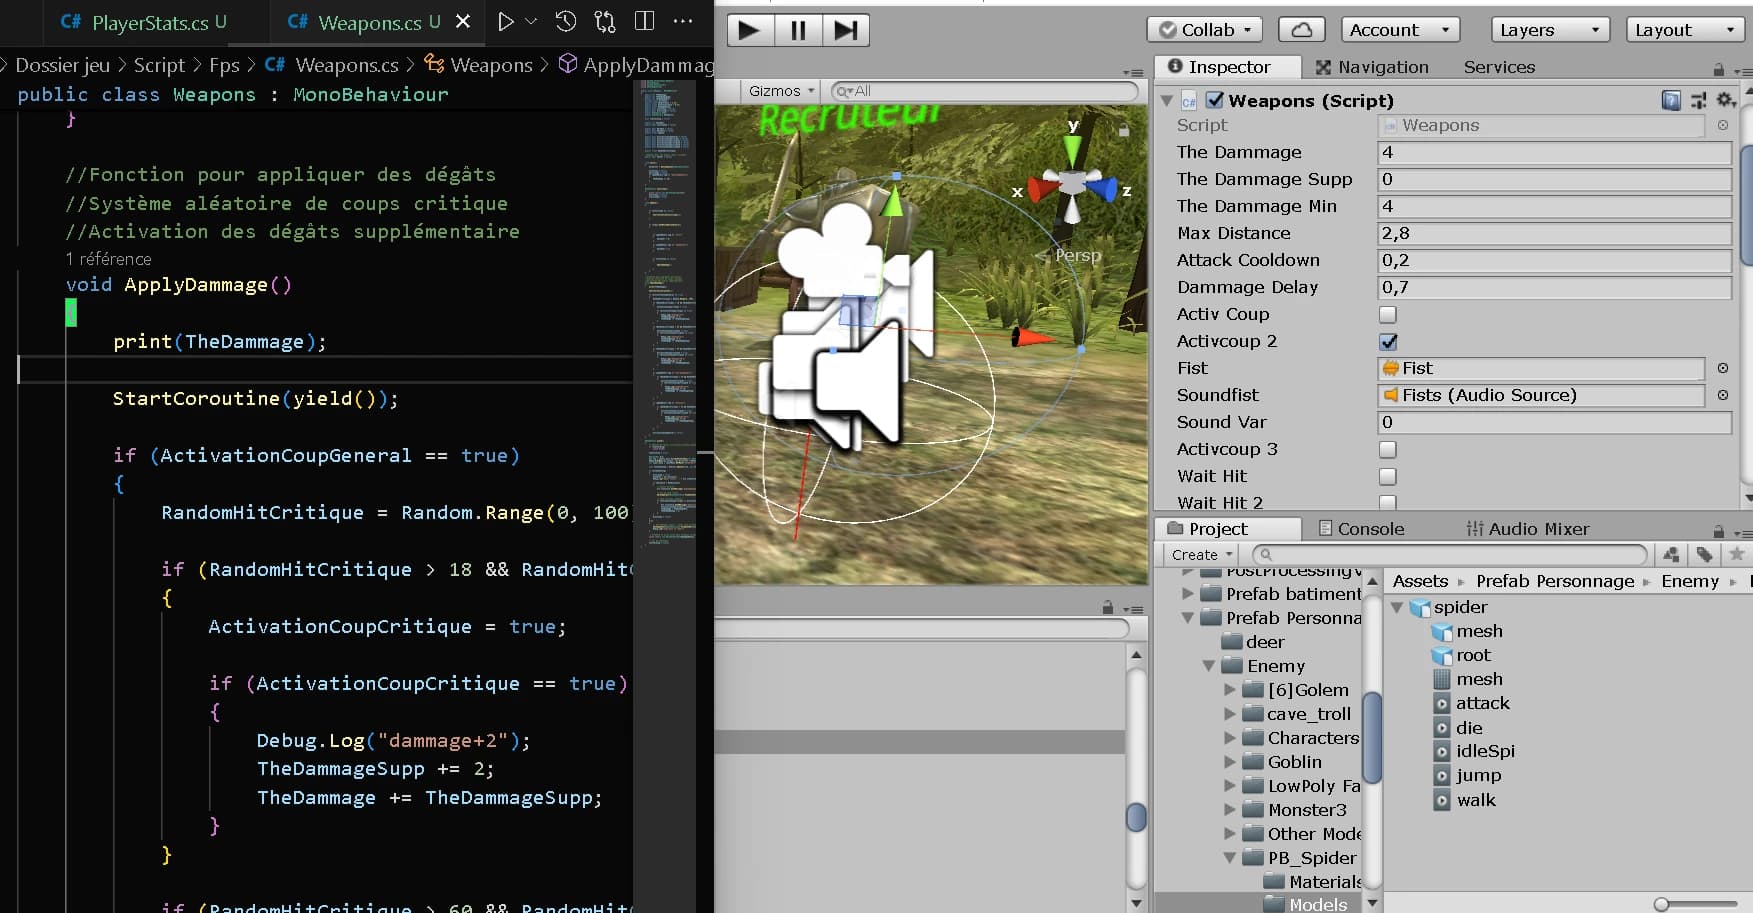Click the VS Code Run file icon
The width and height of the screenshot is (1753, 913).
pyautogui.click(x=506, y=21)
